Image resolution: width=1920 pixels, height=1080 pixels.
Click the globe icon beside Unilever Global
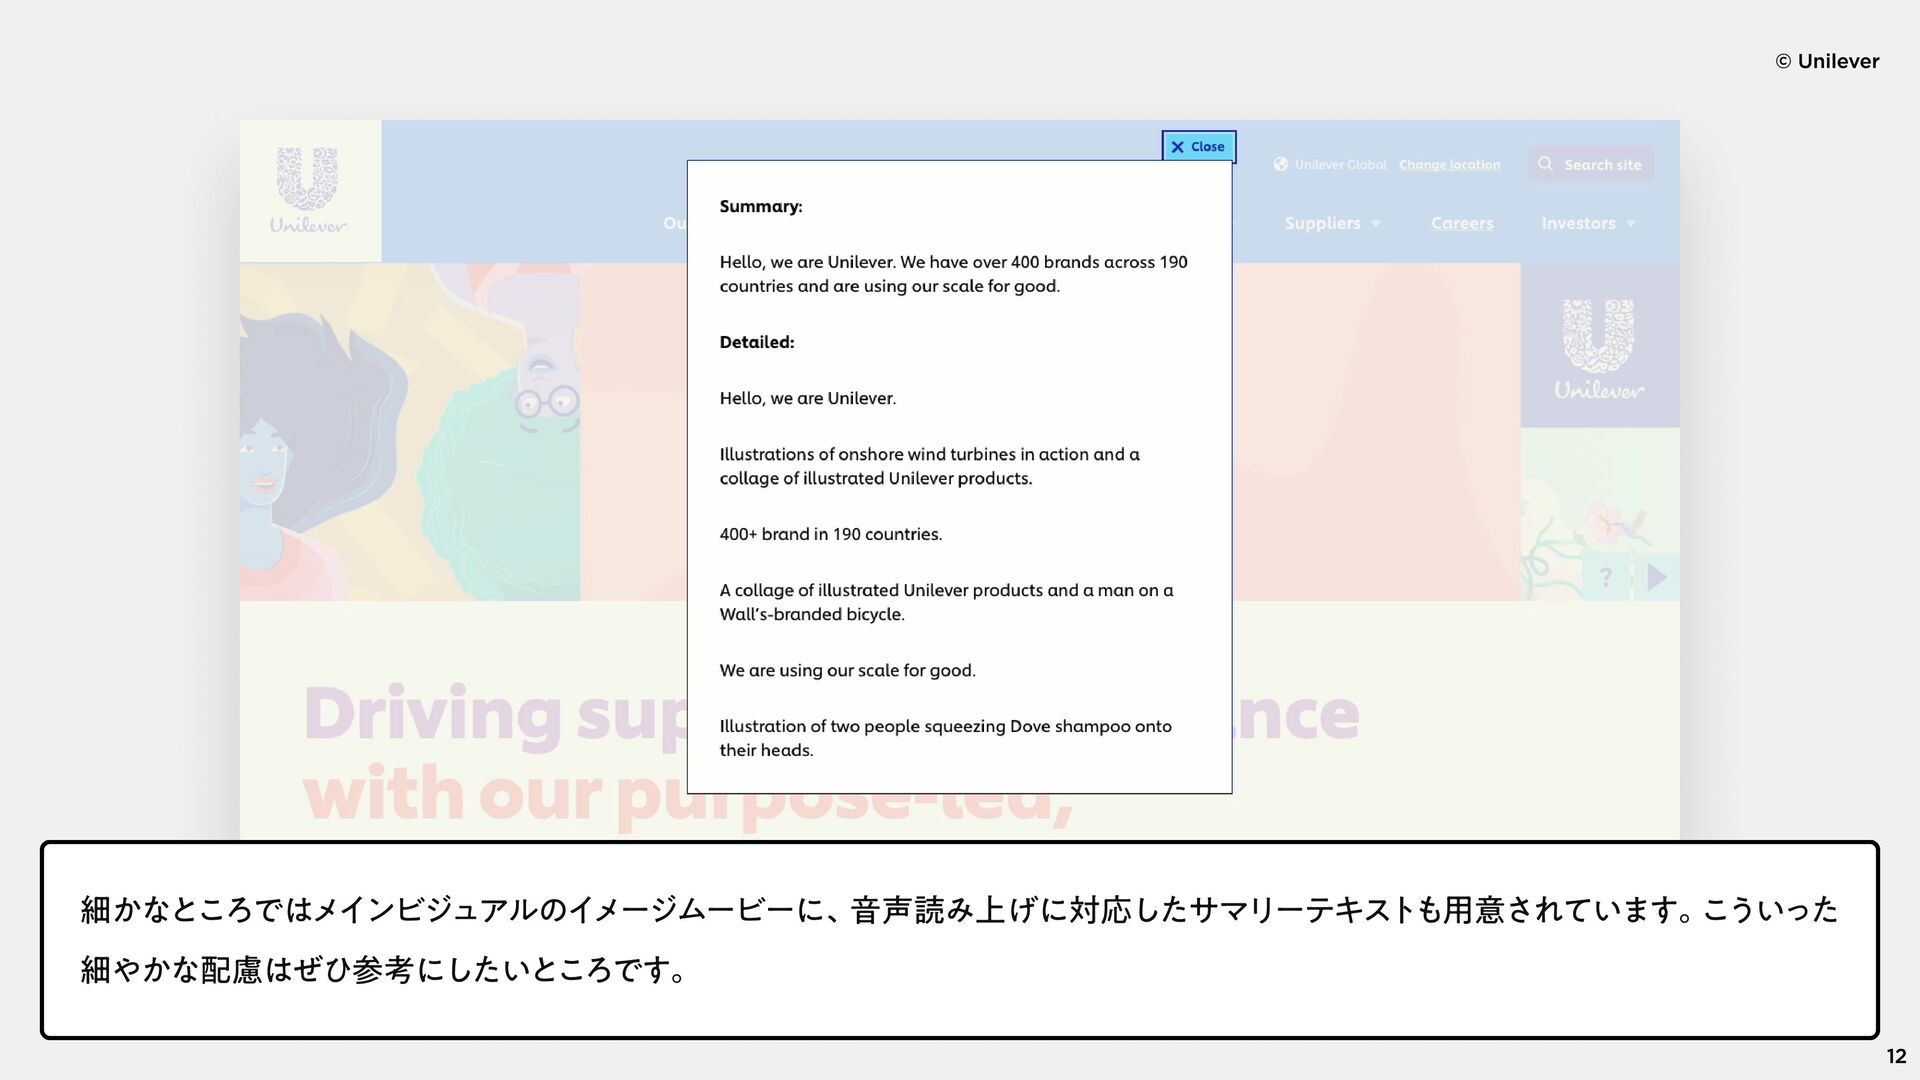(1280, 164)
